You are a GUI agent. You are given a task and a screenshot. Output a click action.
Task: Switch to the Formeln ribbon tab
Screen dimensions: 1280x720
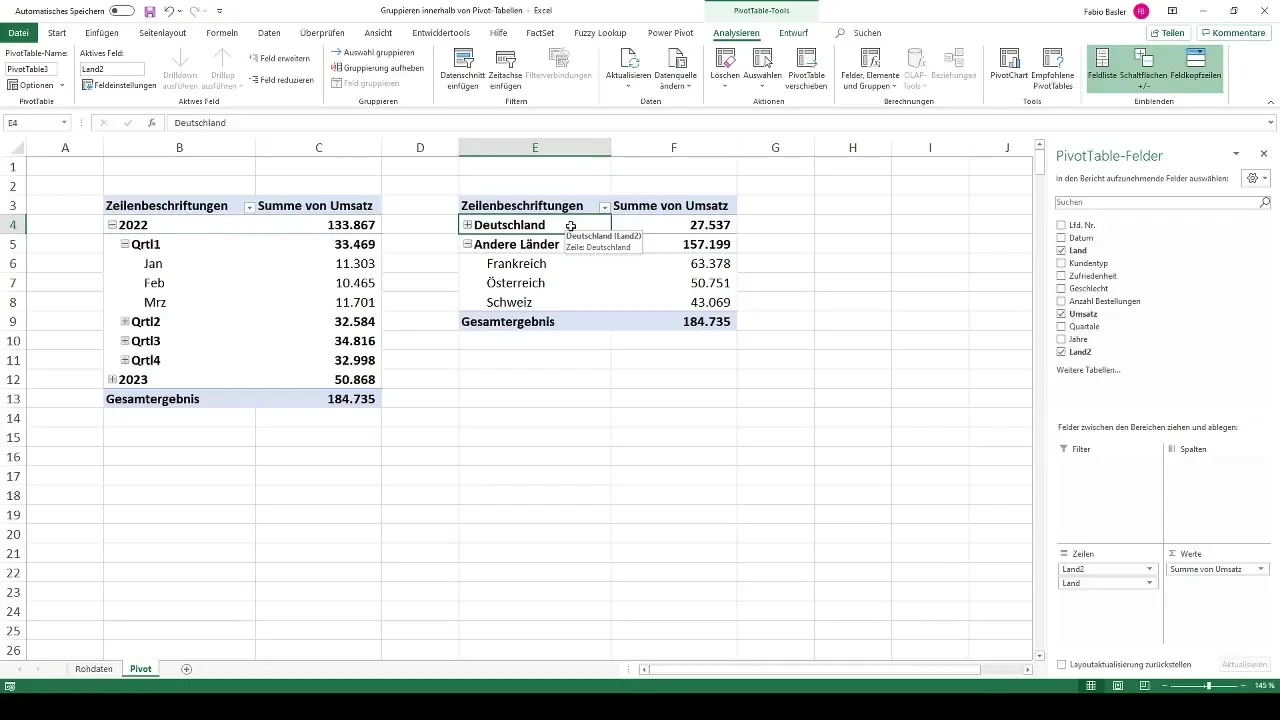pyautogui.click(x=222, y=33)
